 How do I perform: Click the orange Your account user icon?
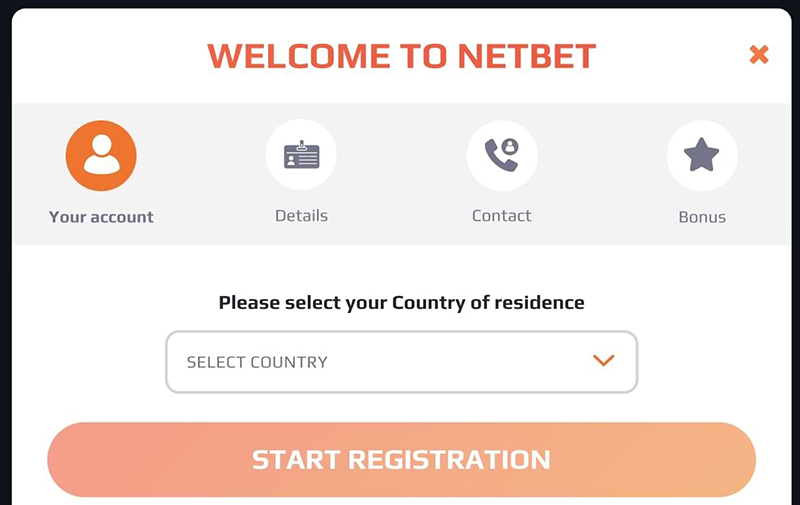click(x=101, y=156)
